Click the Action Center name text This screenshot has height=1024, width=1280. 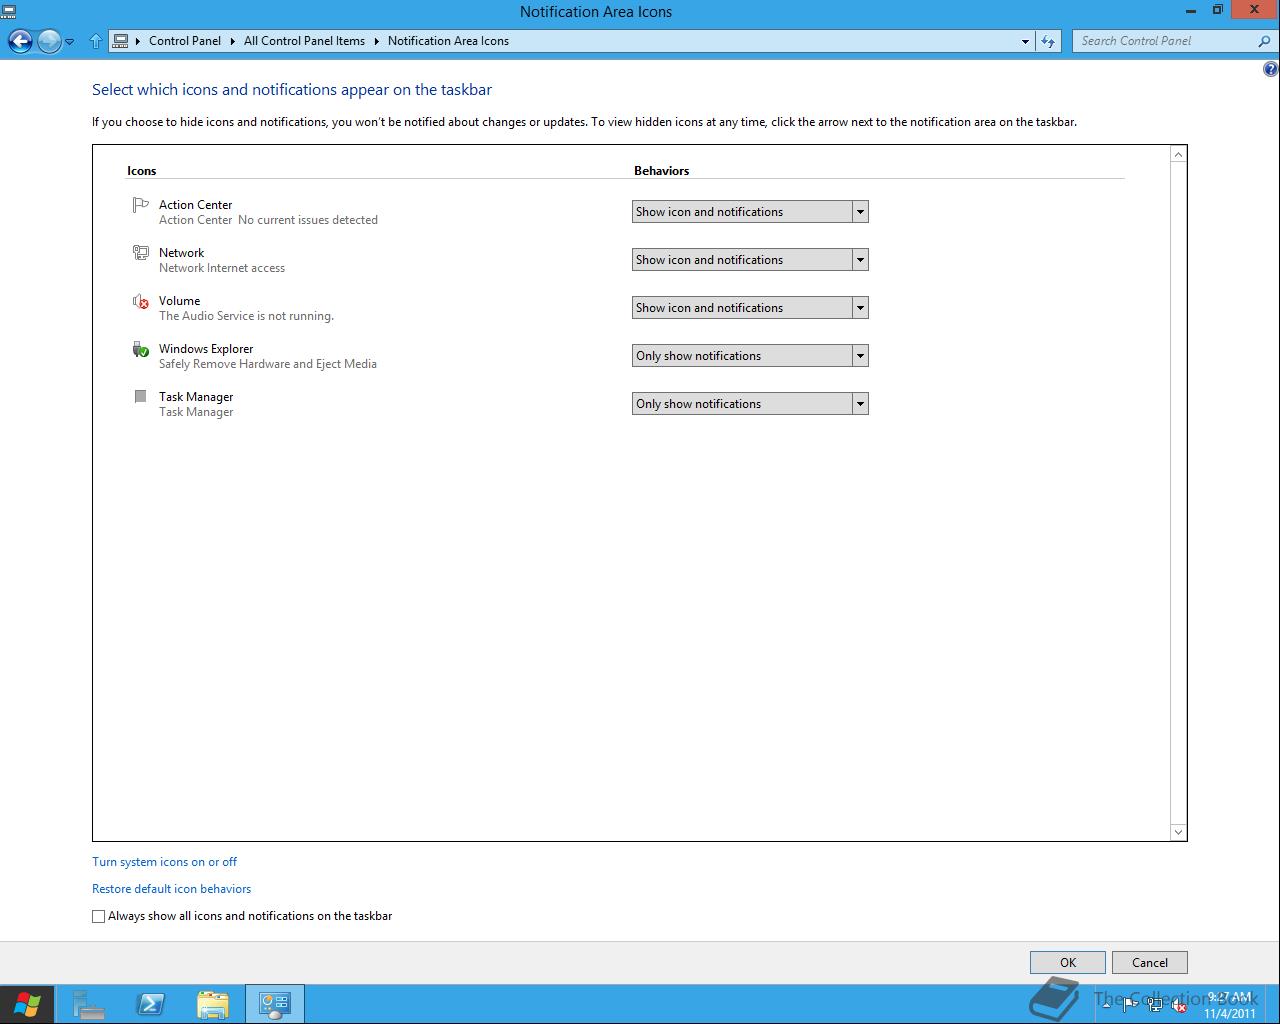click(195, 205)
